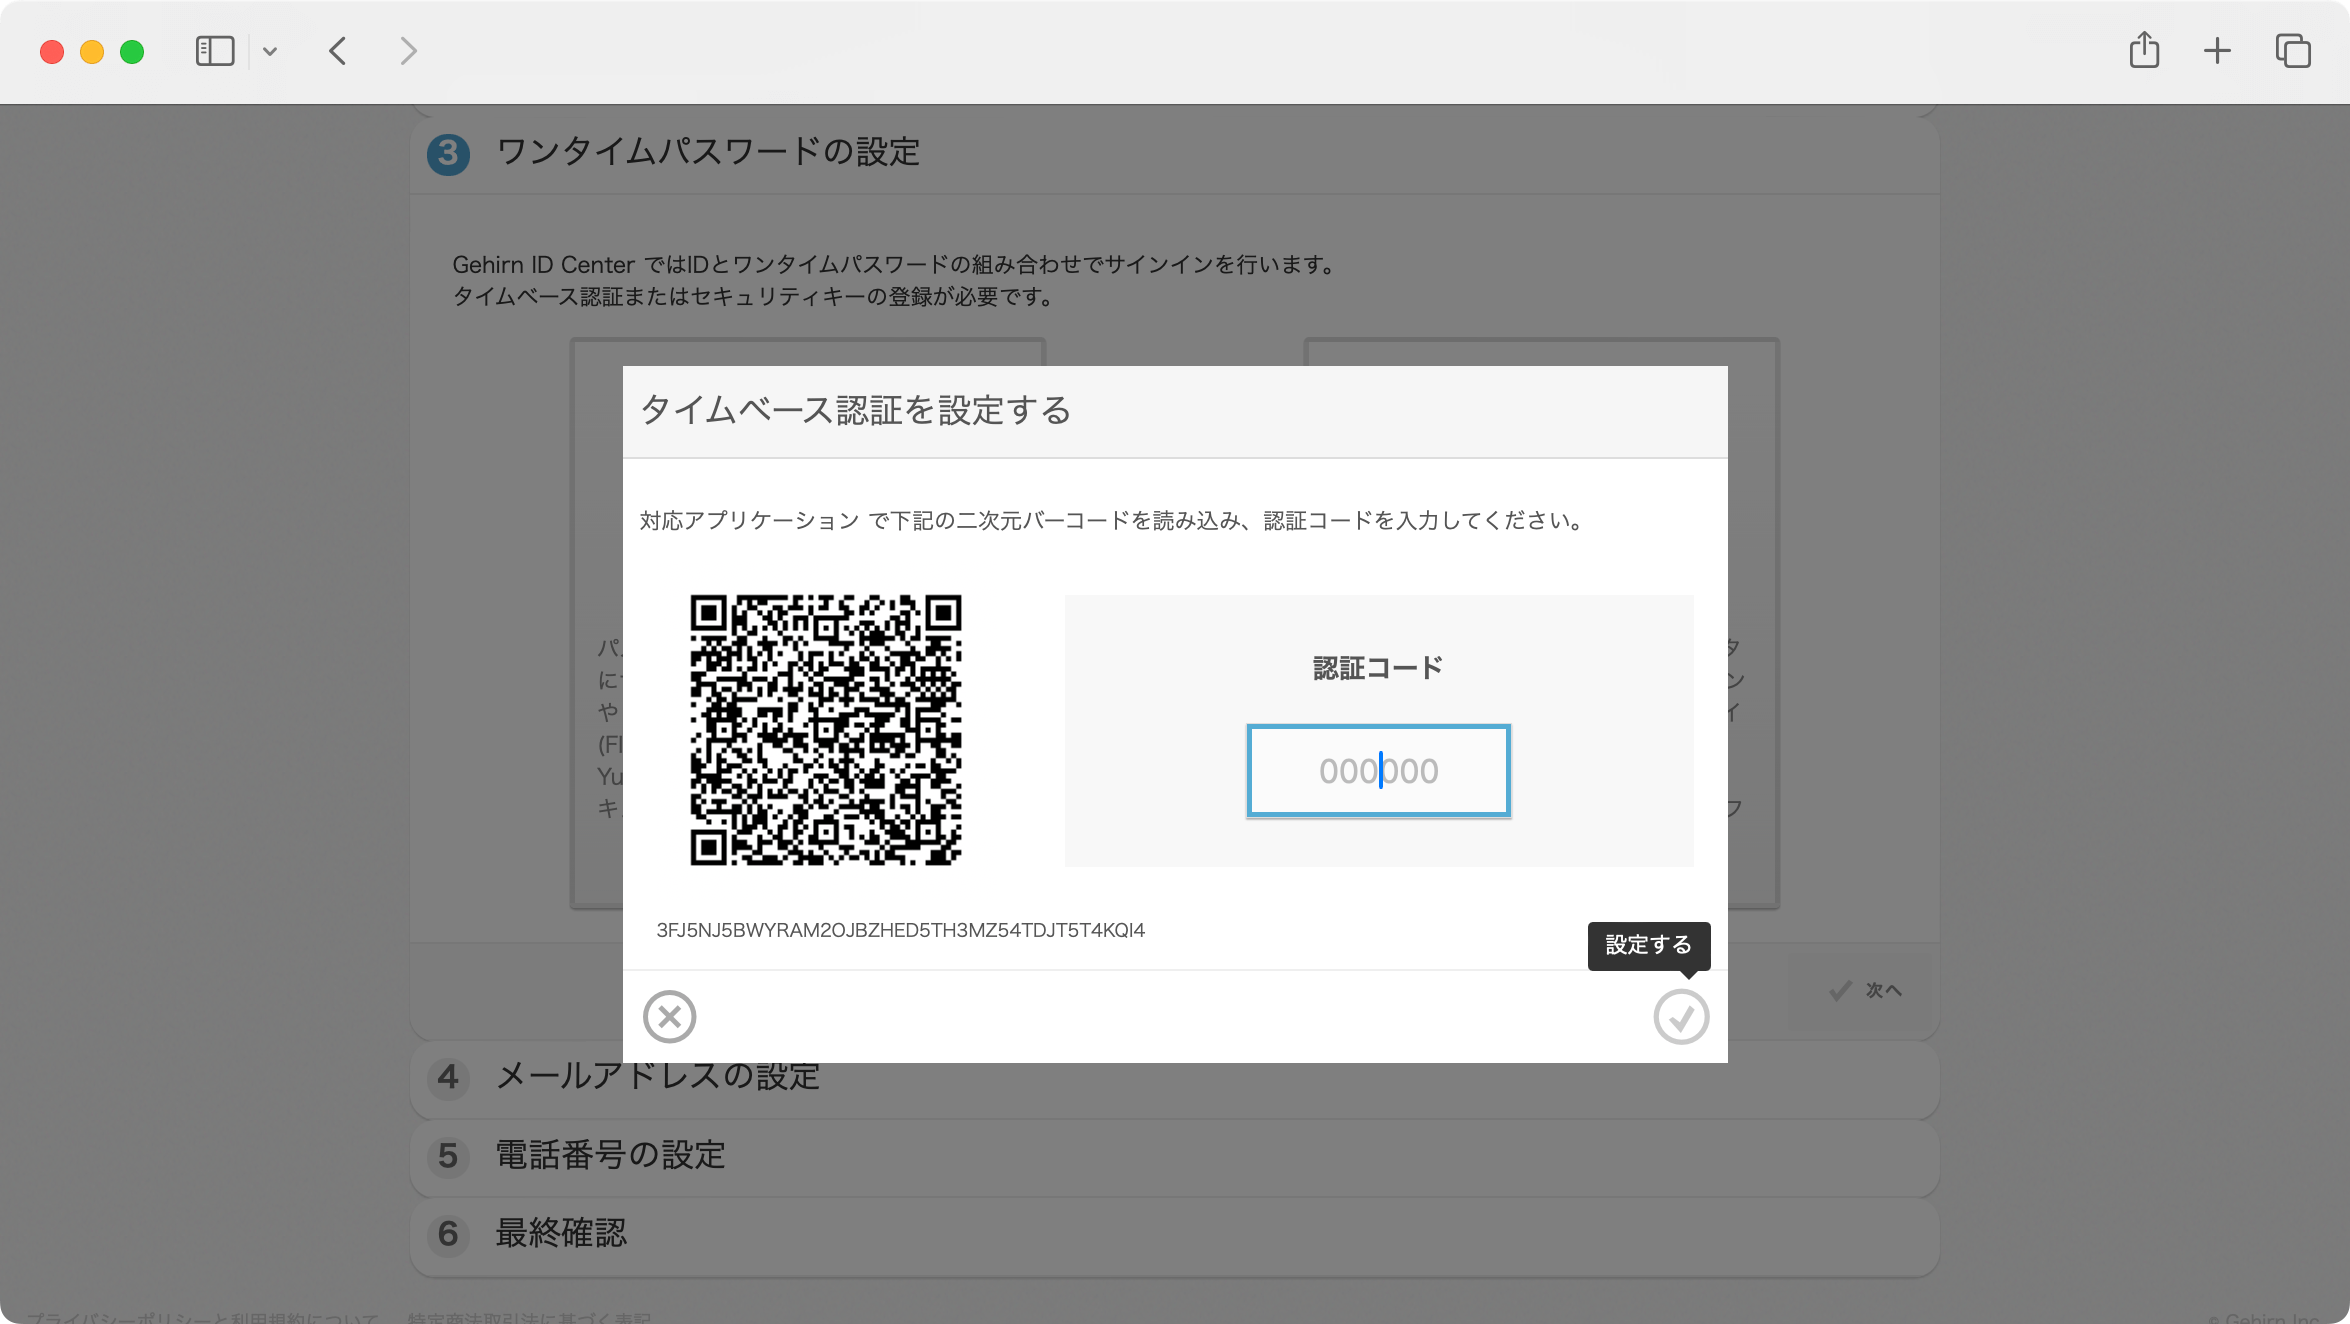The height and width of the screenshot is (1324, 2350).
Task: Expand the 電話番号の設定 section
Action: click(x=610, y=1157)
